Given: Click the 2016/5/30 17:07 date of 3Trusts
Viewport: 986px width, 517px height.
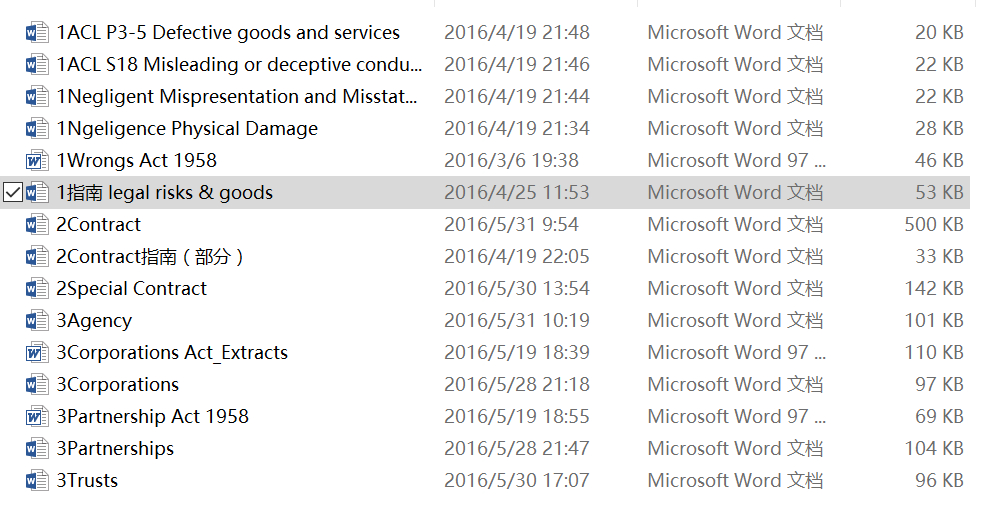Looking at the screenshot, I should tap(516, 481).
